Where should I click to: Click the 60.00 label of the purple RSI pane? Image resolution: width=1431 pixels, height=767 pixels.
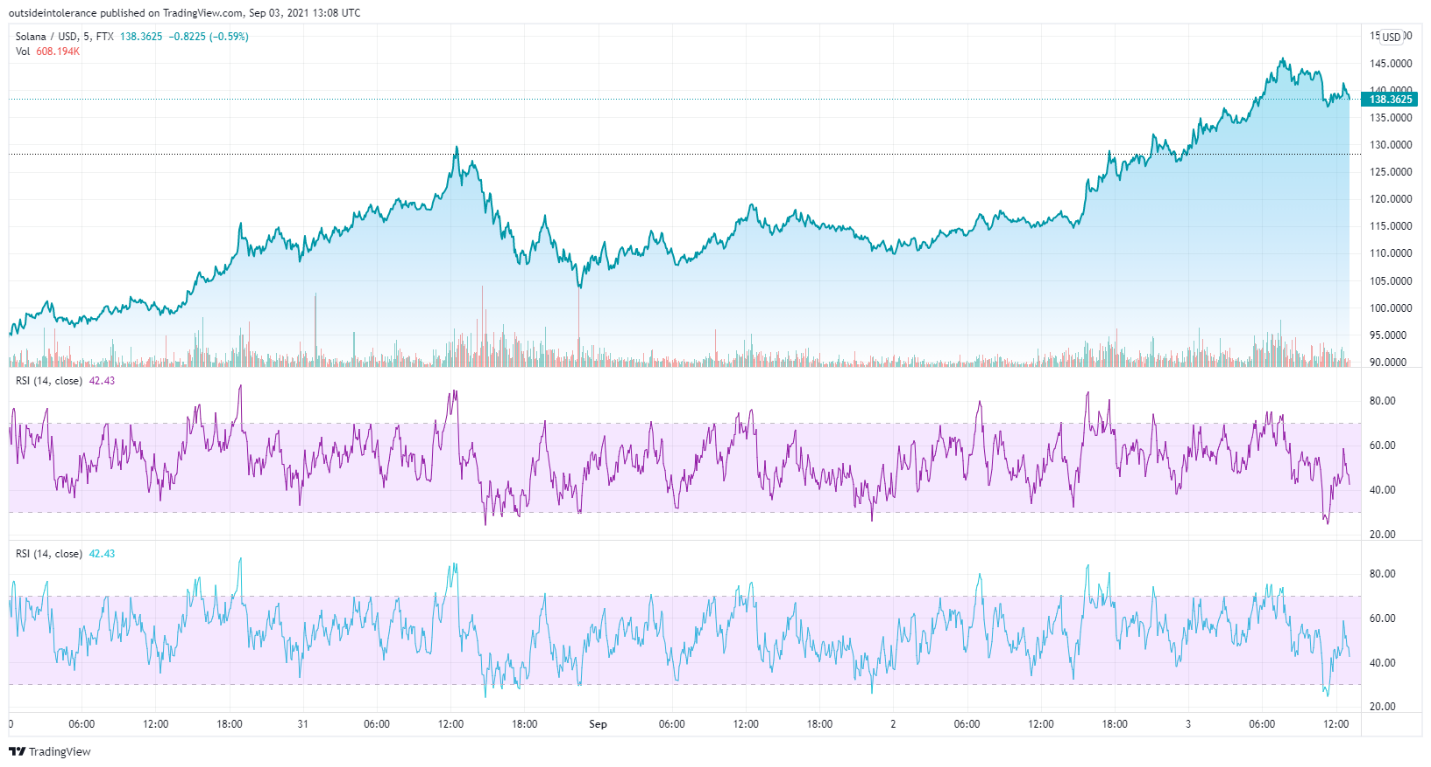[x=1382, y=445]
